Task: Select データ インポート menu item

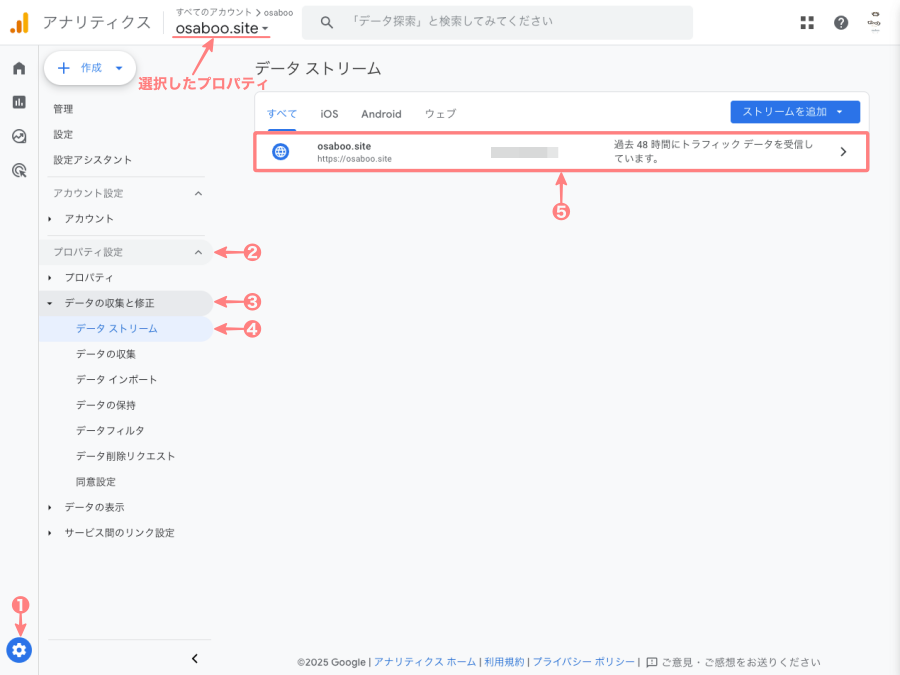Action: click(117, 379)
